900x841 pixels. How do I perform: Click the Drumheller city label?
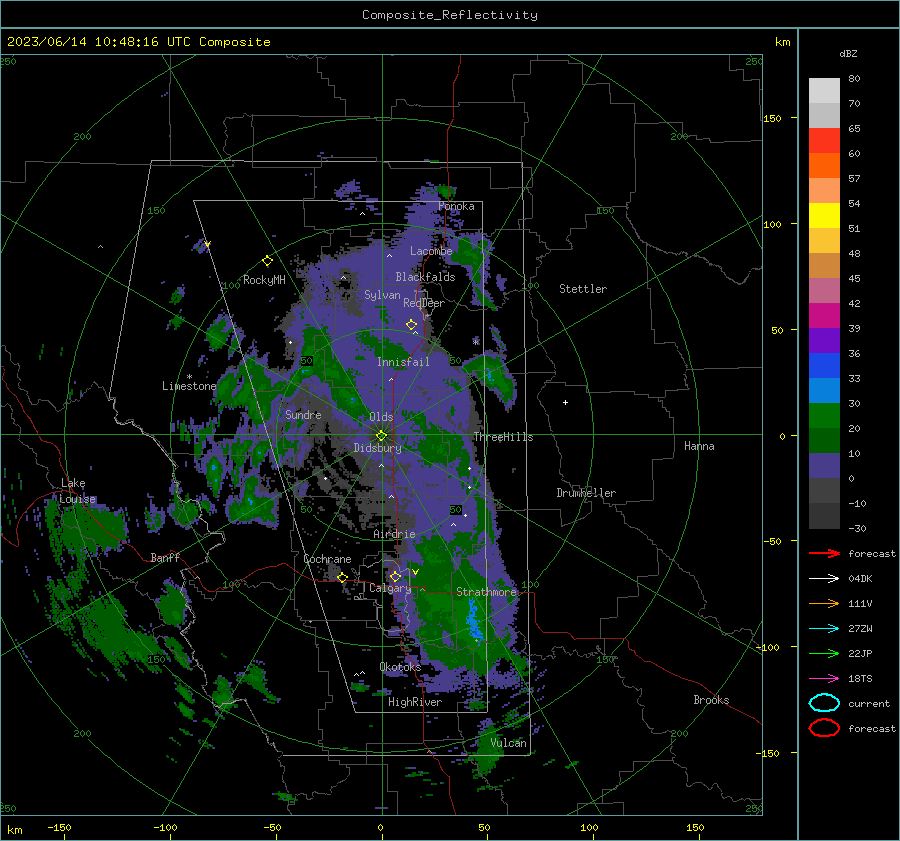[x=586, y=493]
